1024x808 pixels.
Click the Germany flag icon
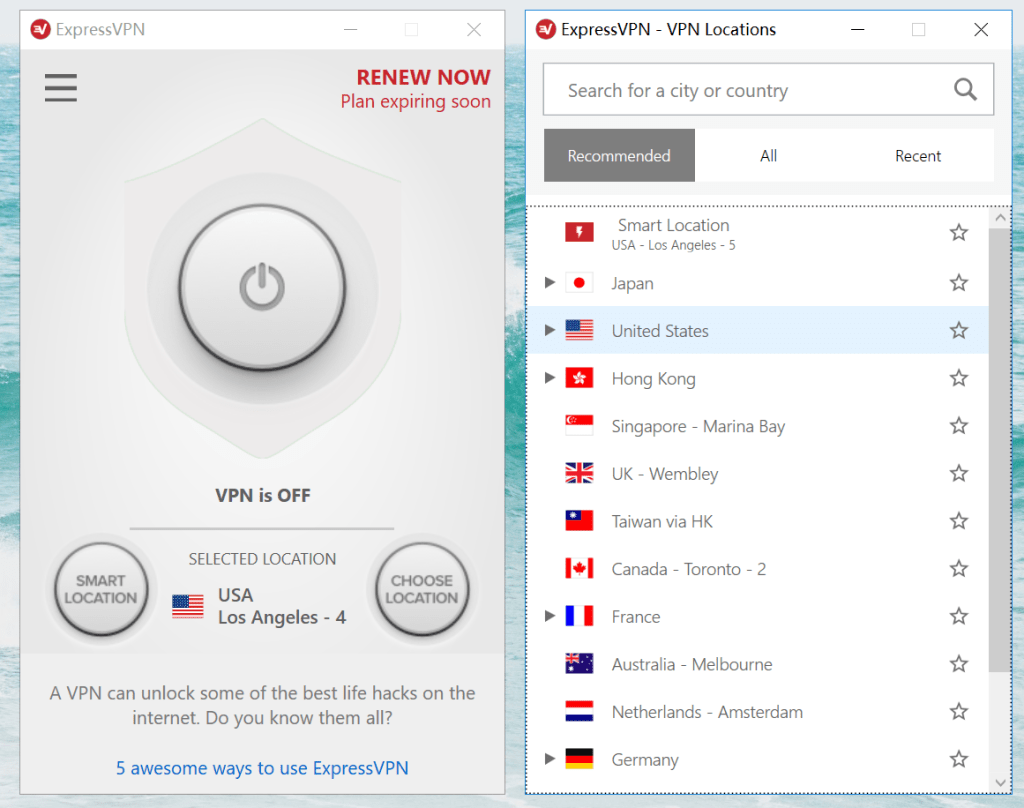point(579,759)
